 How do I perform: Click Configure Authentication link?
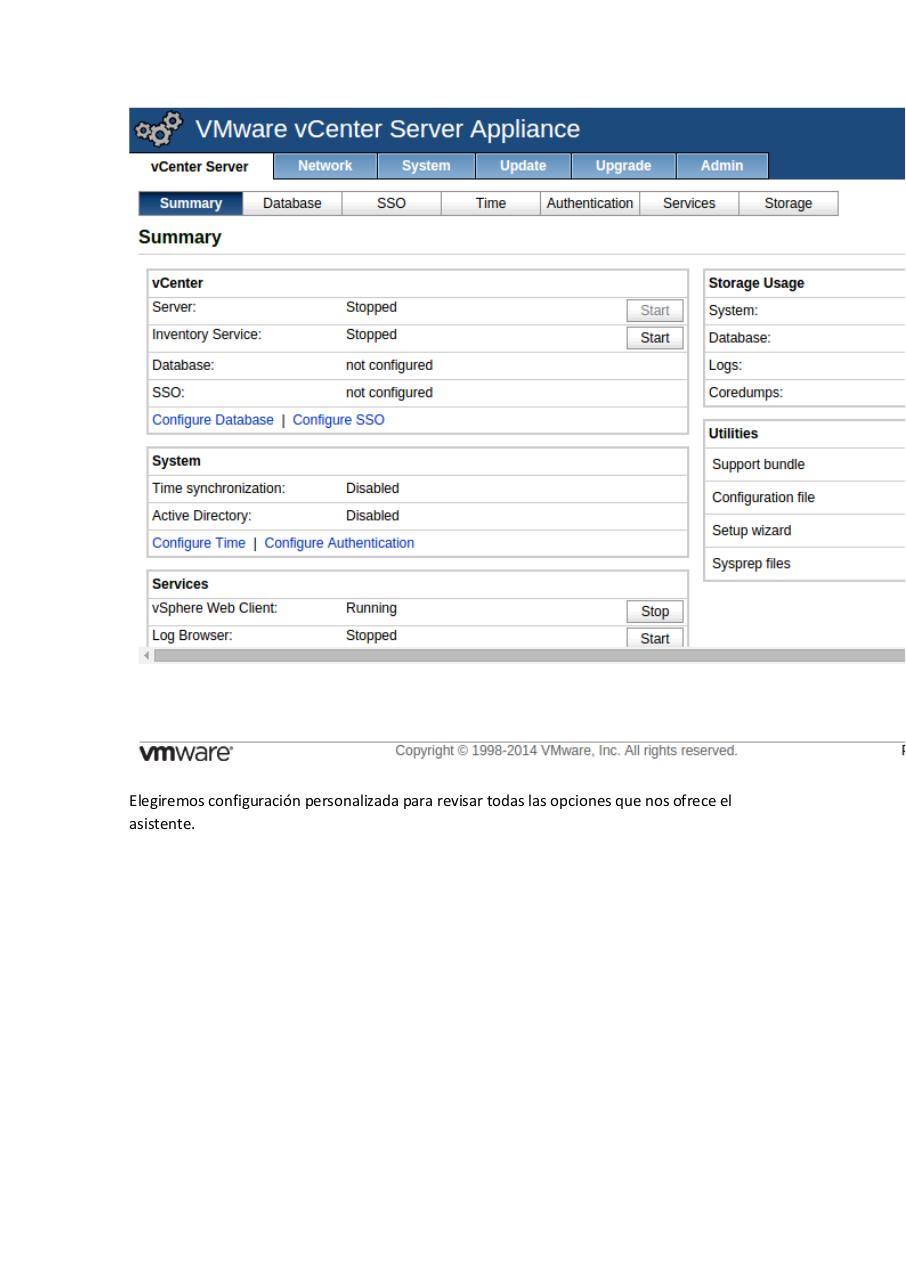coord(339,542)
